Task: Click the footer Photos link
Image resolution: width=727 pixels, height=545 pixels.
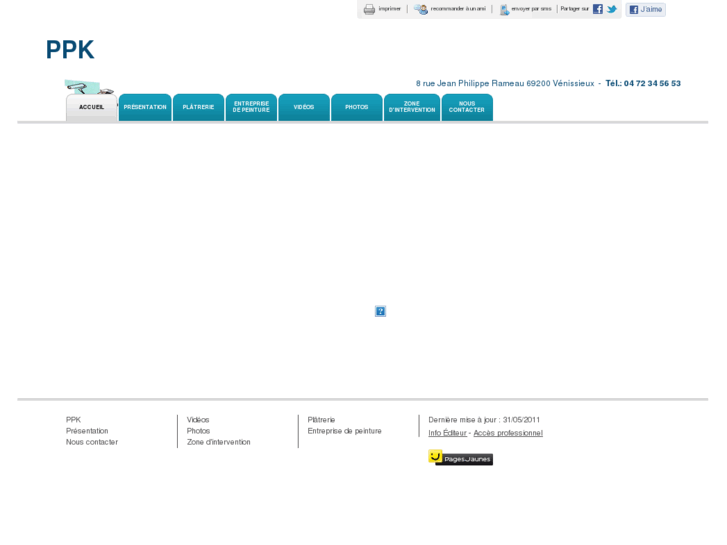Action: (x=198, y=431)
